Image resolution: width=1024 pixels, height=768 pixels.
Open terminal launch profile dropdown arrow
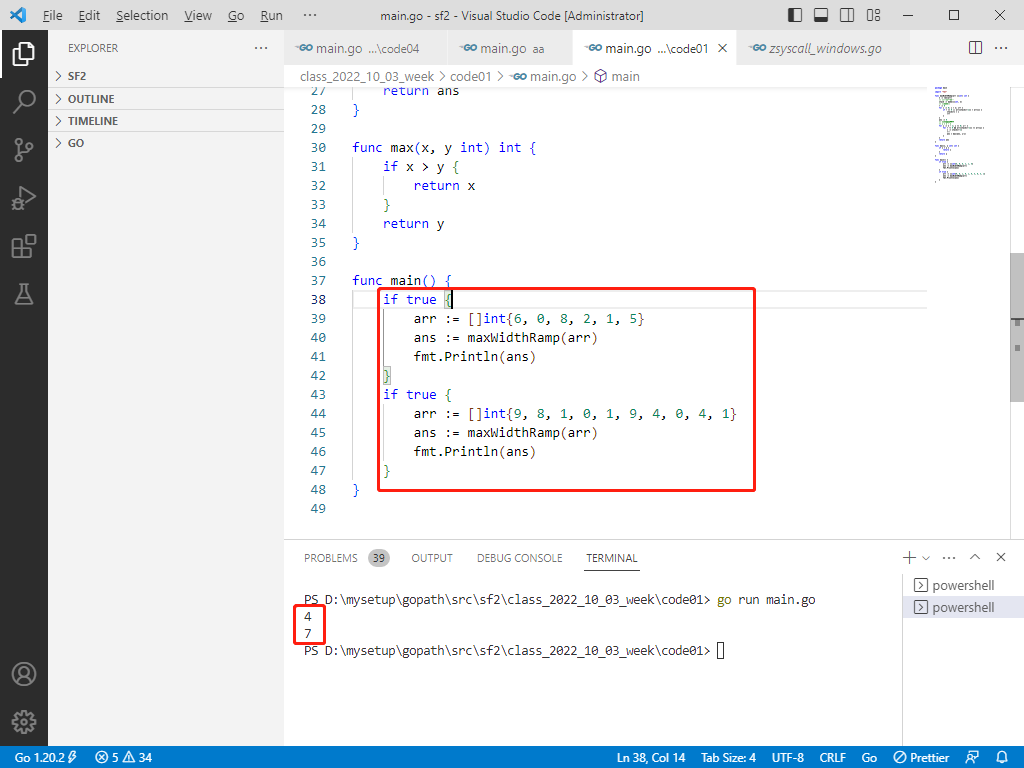pyautogui.click(x=925, y=558)
